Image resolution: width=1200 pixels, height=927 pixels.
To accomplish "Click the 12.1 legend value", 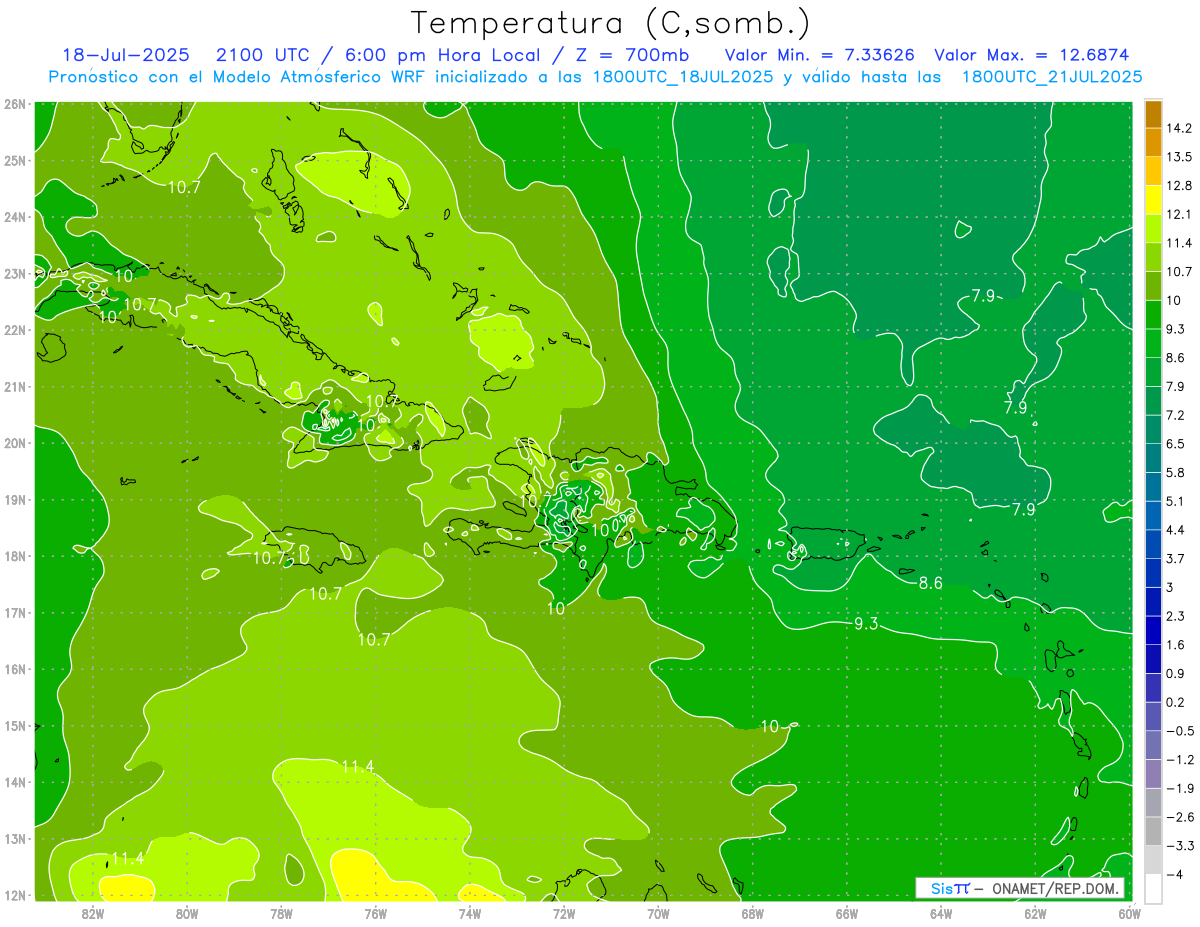I will (x=1179, y=214).
